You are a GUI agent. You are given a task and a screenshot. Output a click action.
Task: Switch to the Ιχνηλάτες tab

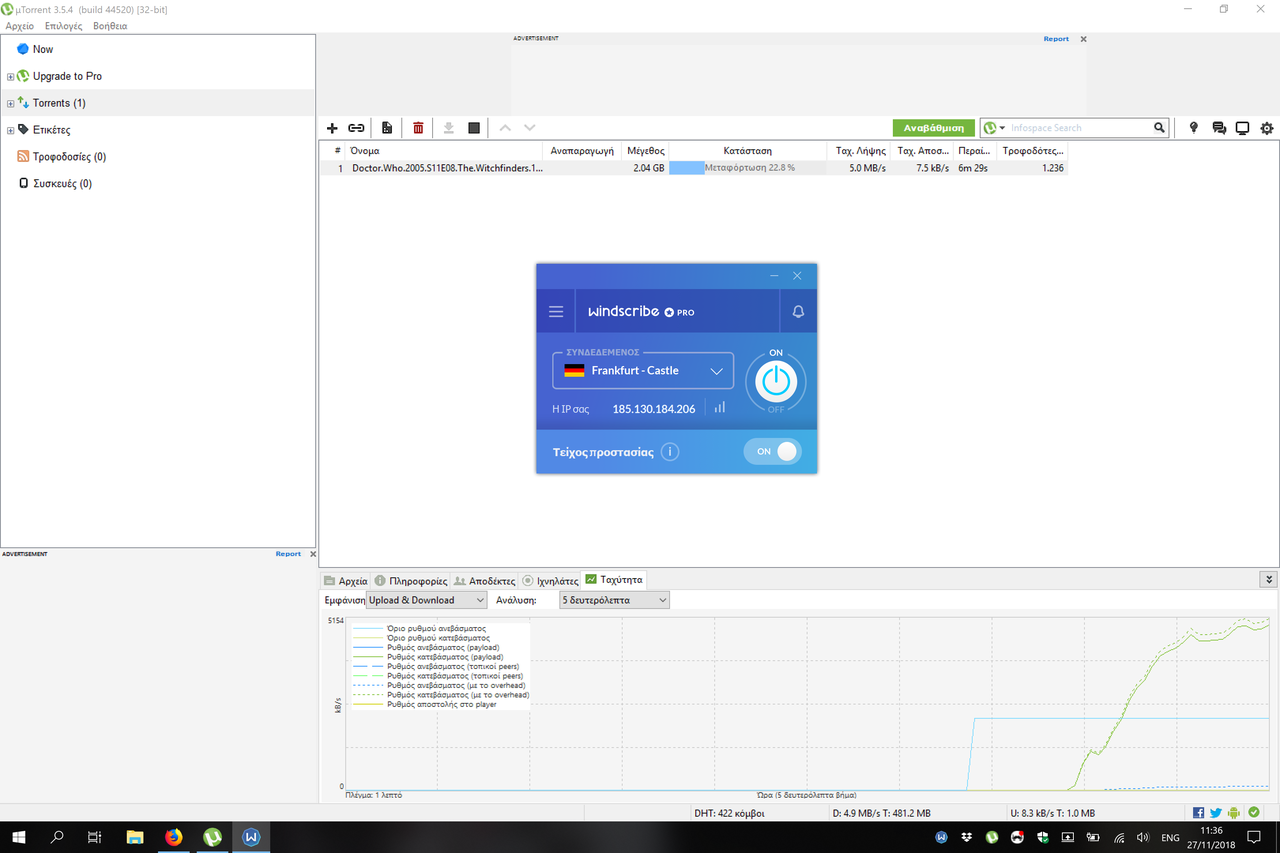click(x=551, y=580)
